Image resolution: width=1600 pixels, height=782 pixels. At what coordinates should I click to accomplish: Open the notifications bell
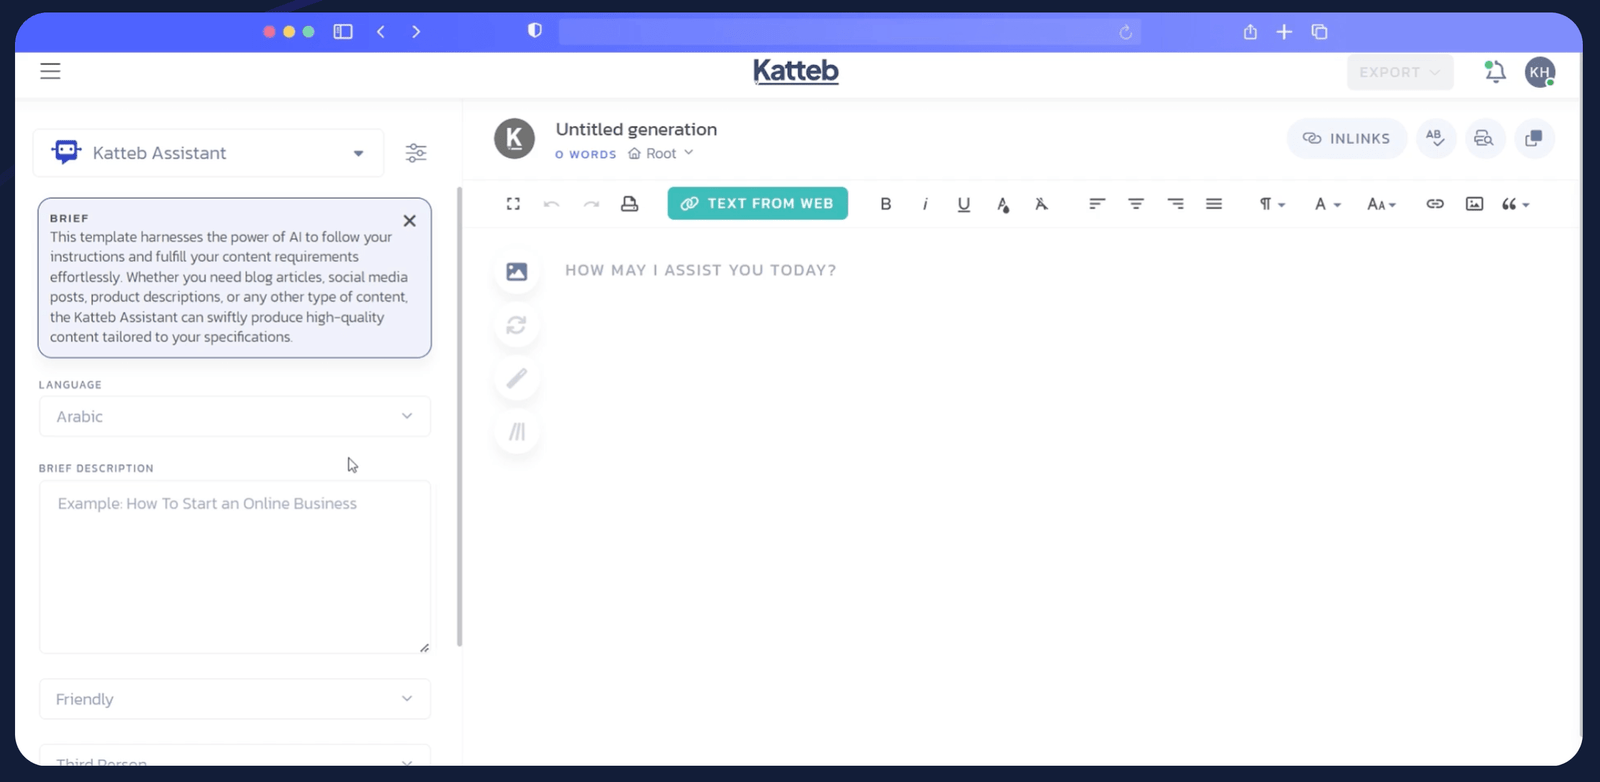point(1494,72)
